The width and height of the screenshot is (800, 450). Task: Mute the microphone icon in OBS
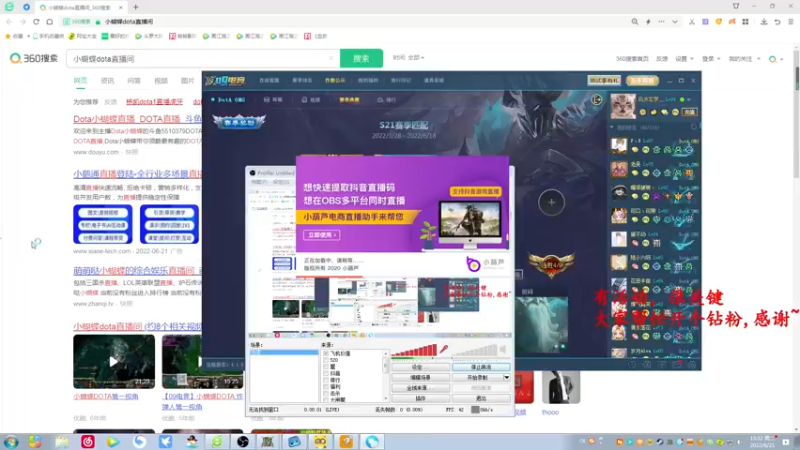click(x=444, y=349)
